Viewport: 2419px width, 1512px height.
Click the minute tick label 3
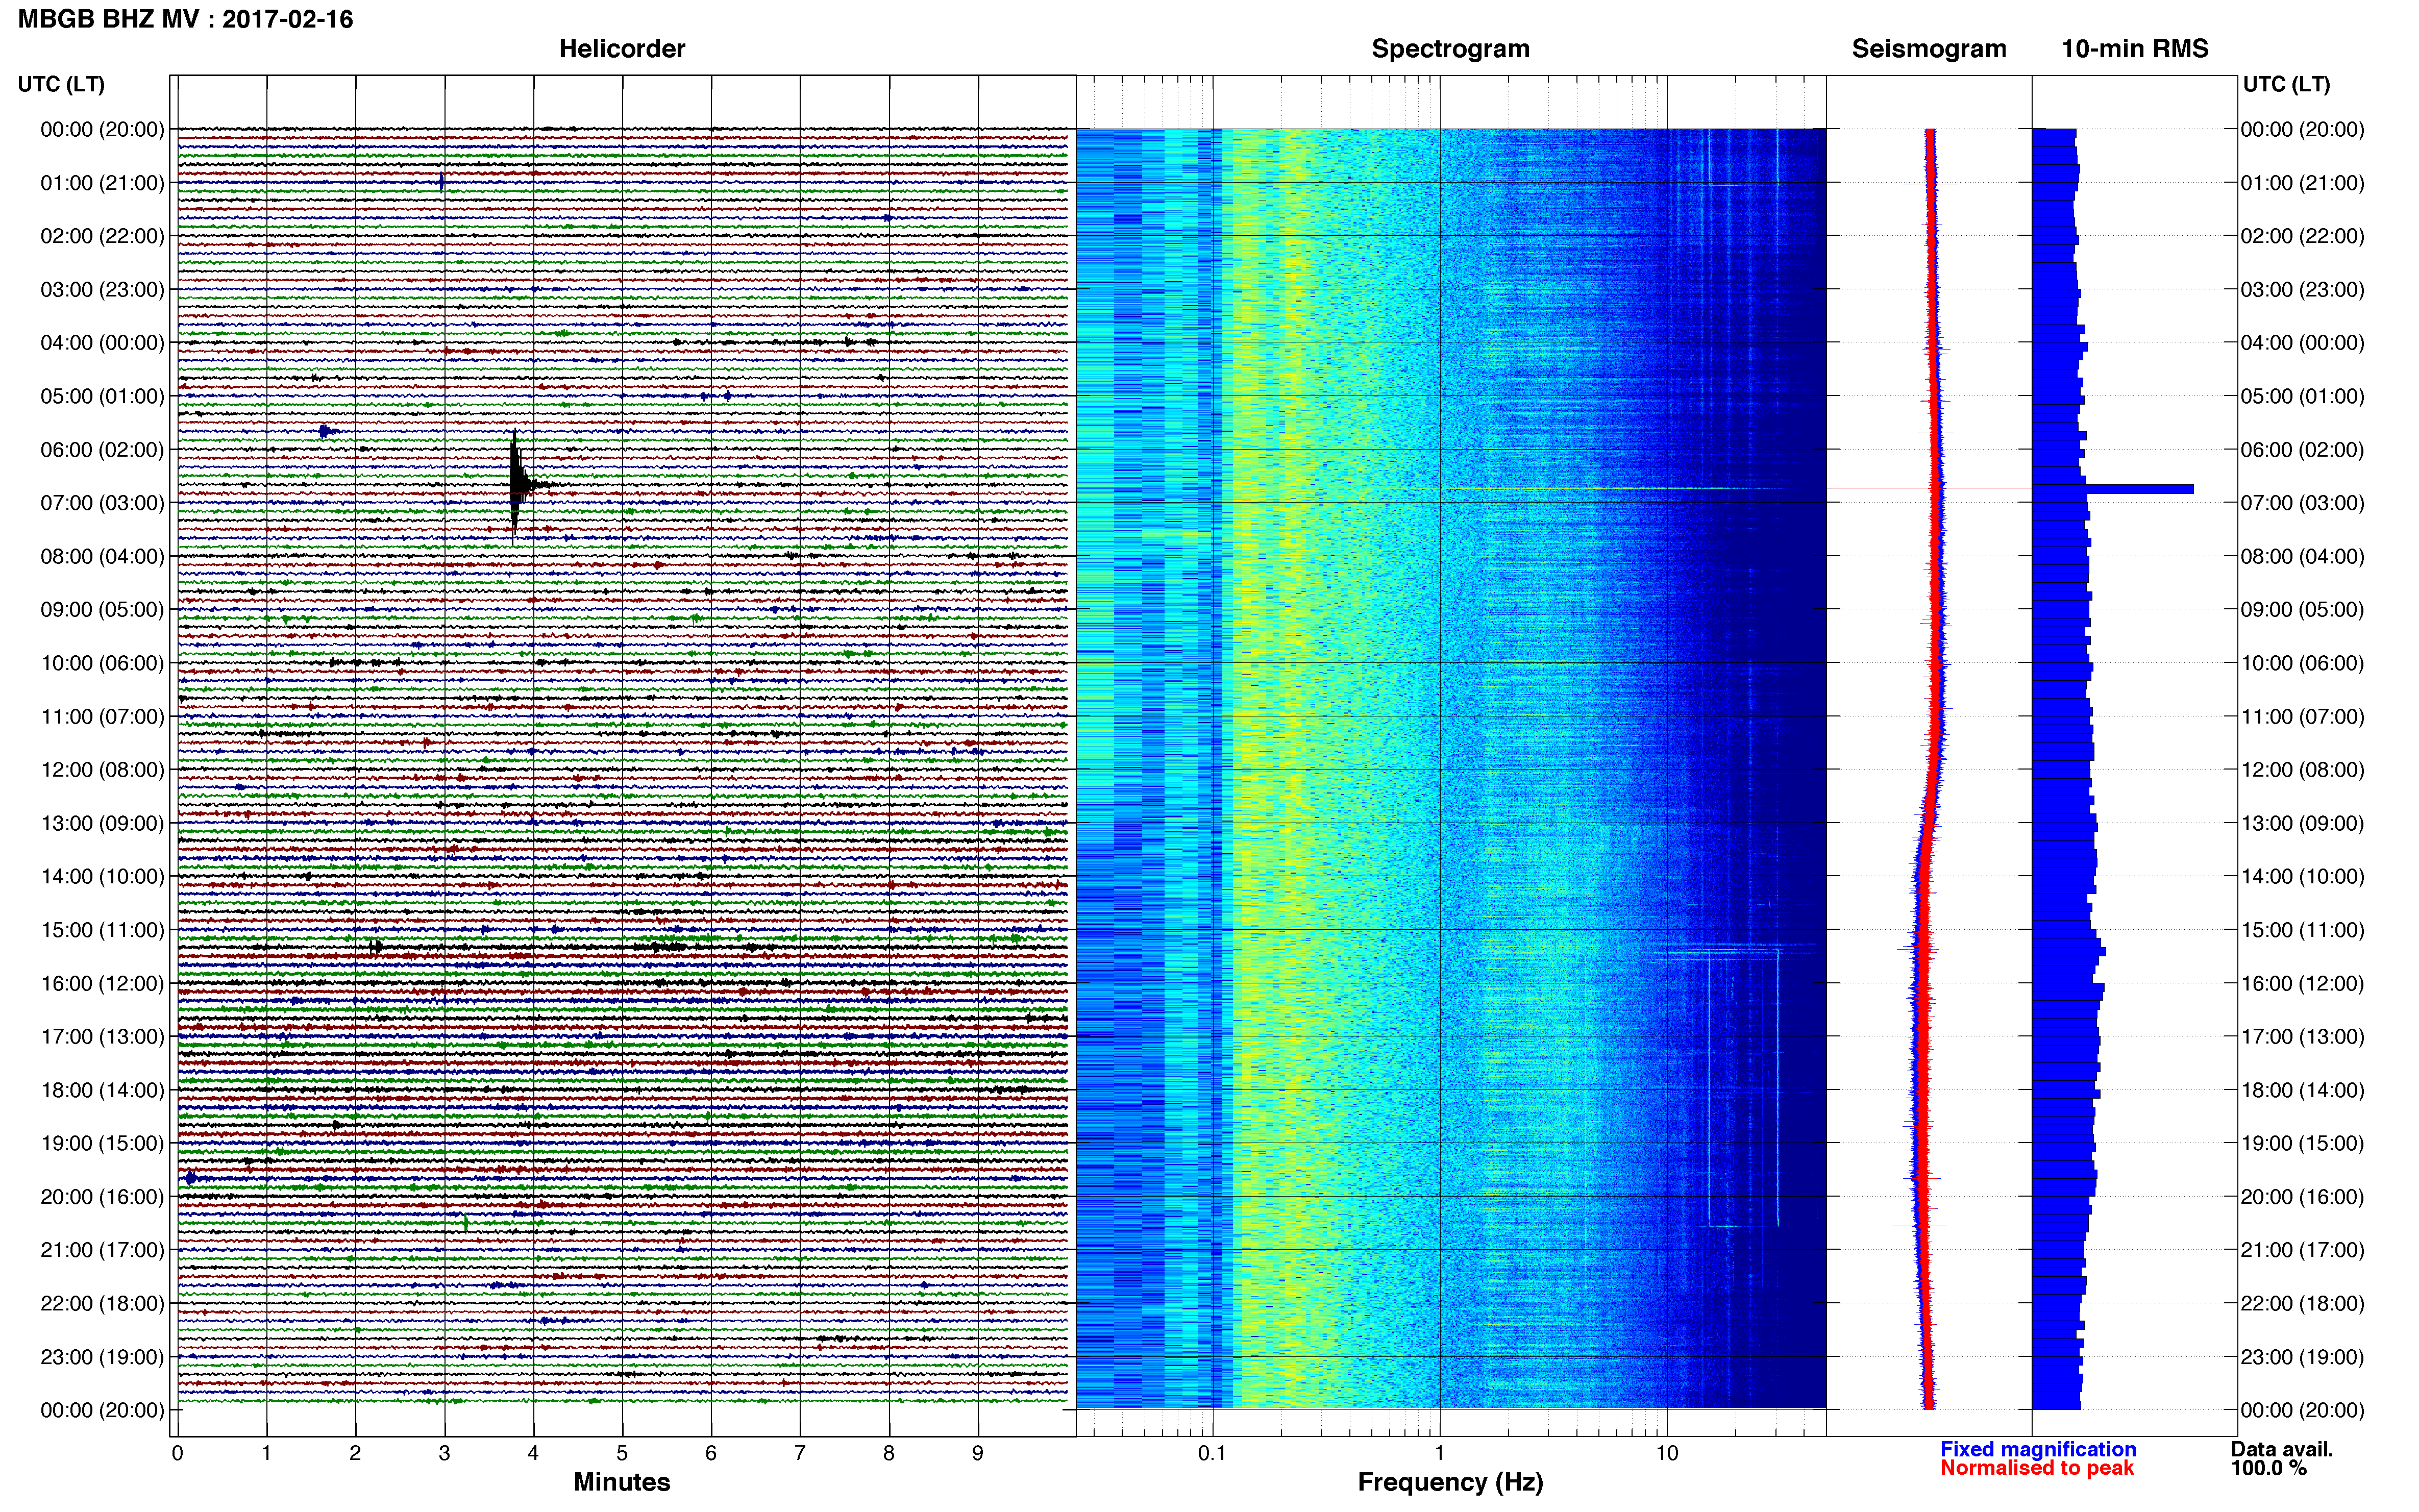point(444,1453)
